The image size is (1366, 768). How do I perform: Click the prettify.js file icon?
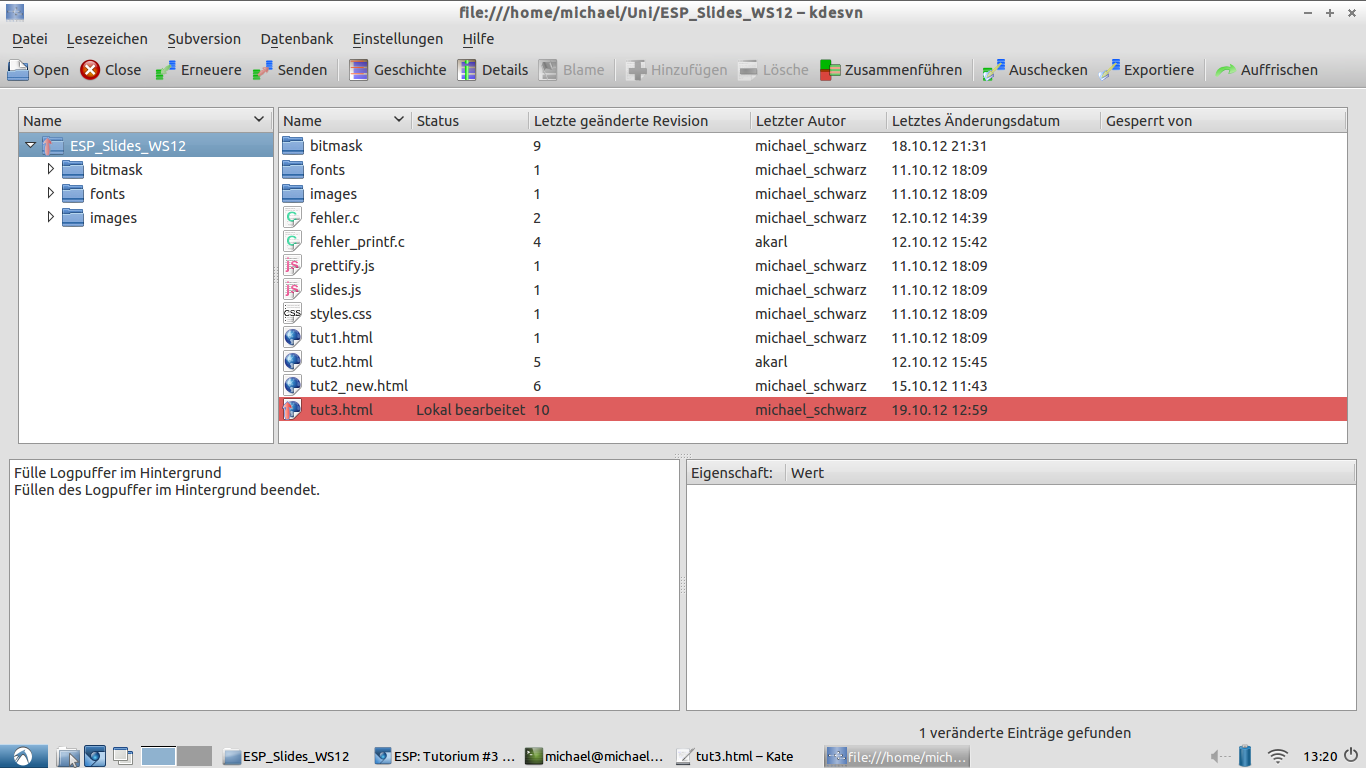point(292,265)
